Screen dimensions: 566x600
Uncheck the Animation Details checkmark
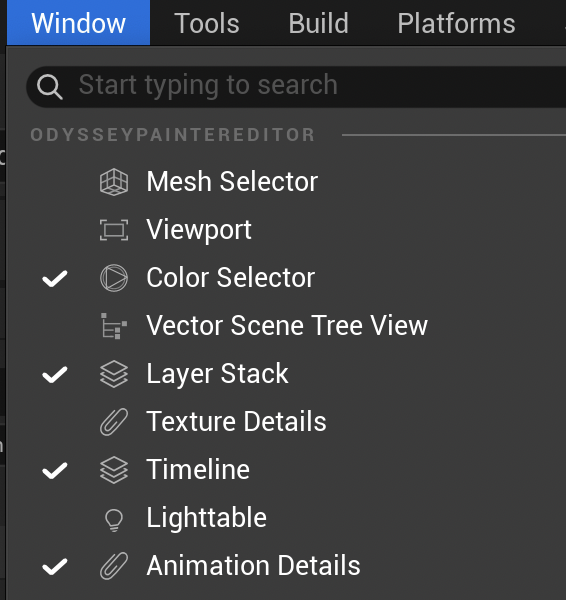click(x=55, y=567)
